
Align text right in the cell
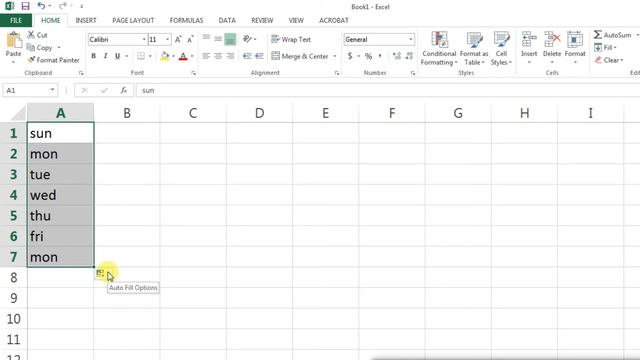click(x=230, y=56)
